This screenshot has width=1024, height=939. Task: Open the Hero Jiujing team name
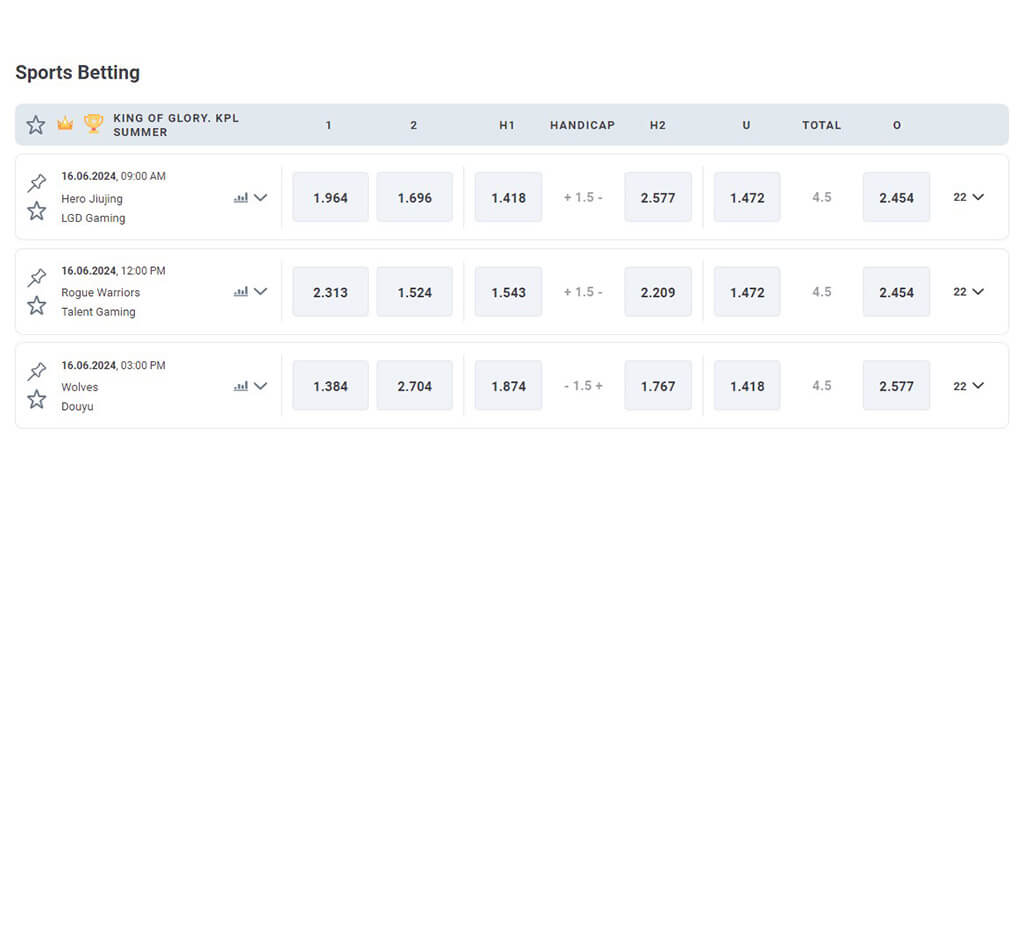pos(92,199)
